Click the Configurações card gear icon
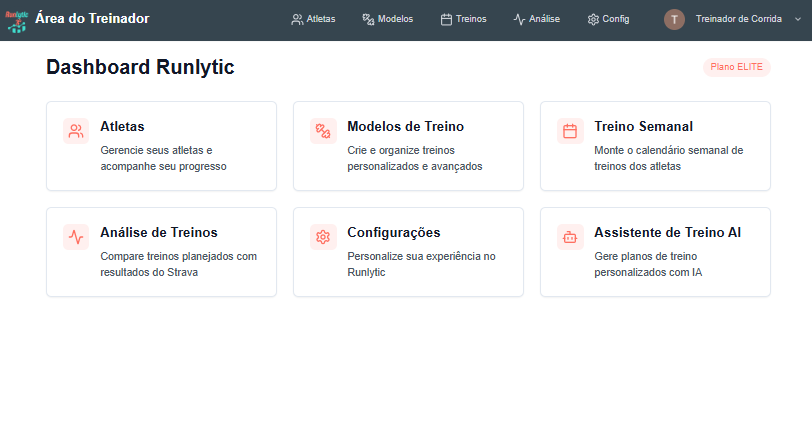 pyautogui.click(x=323, y=237)
